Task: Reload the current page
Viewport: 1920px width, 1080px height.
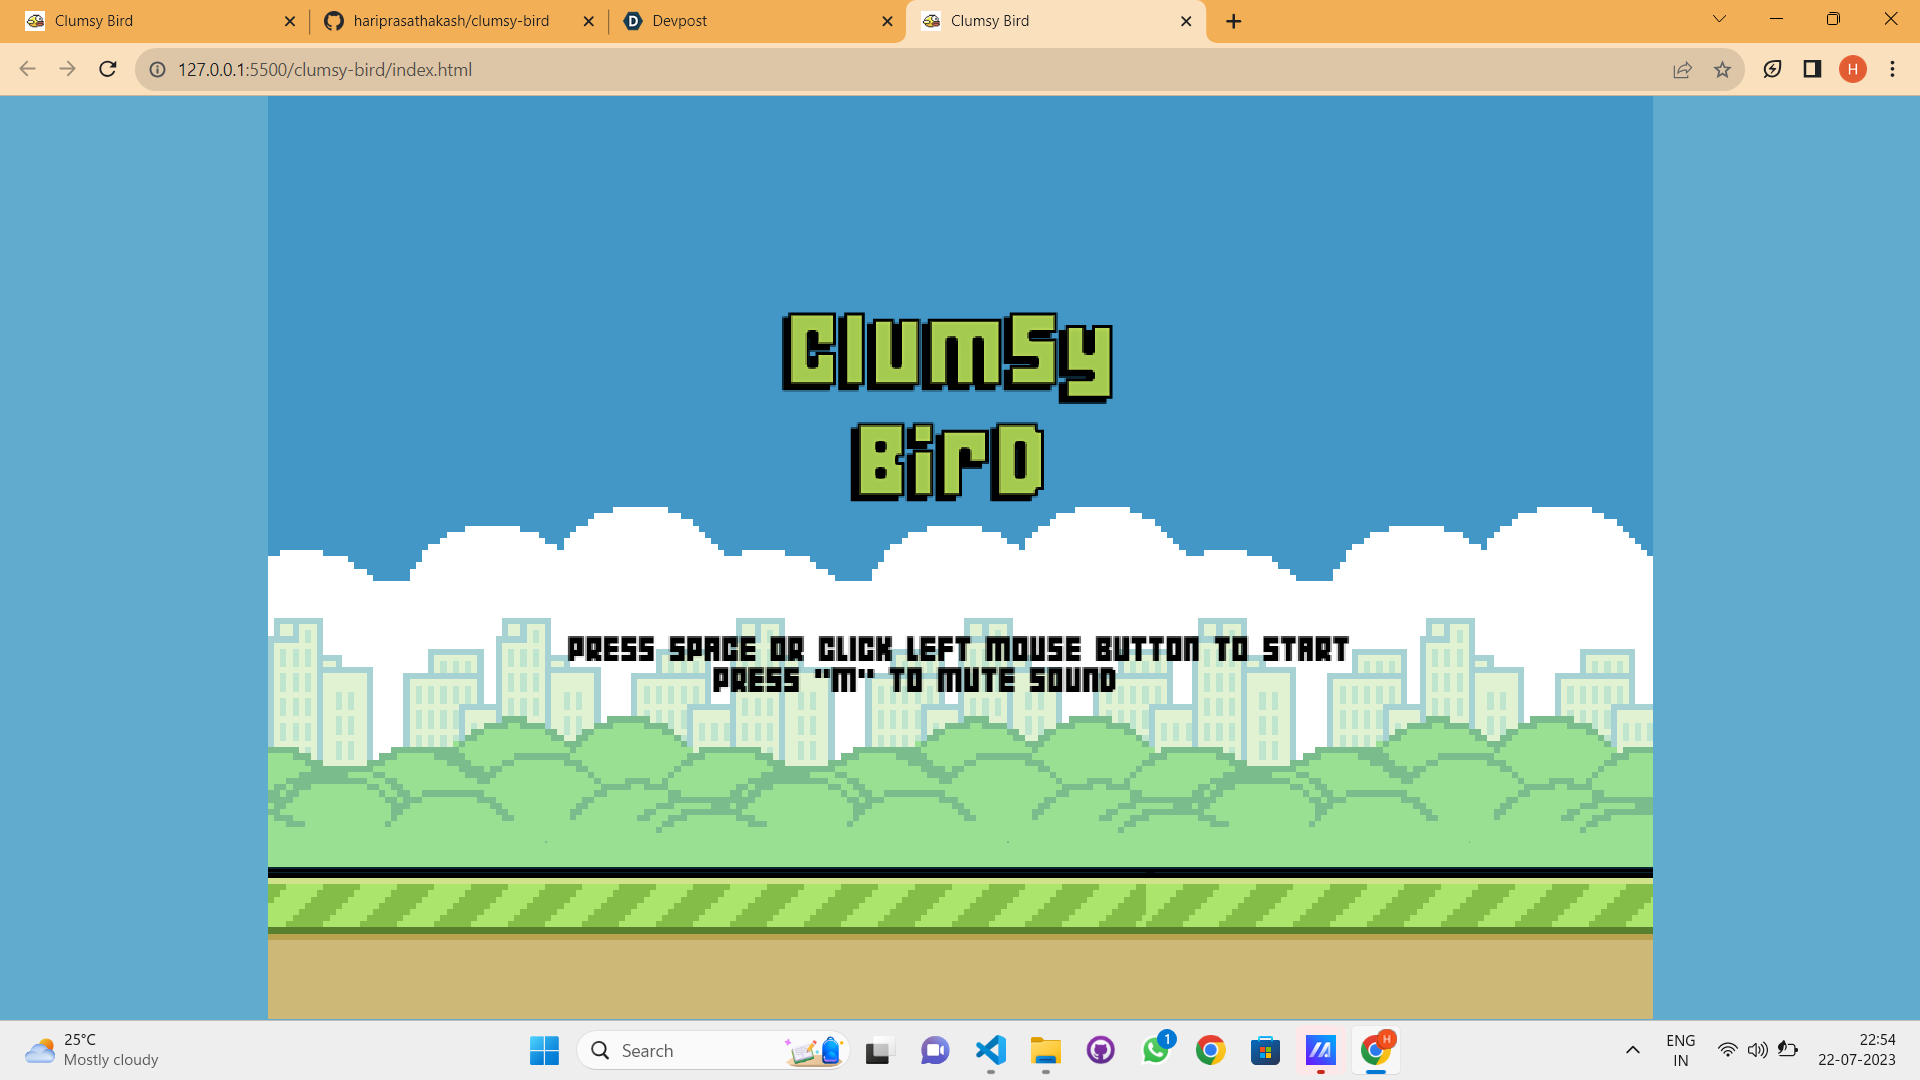Action: (x=108, y=69)
